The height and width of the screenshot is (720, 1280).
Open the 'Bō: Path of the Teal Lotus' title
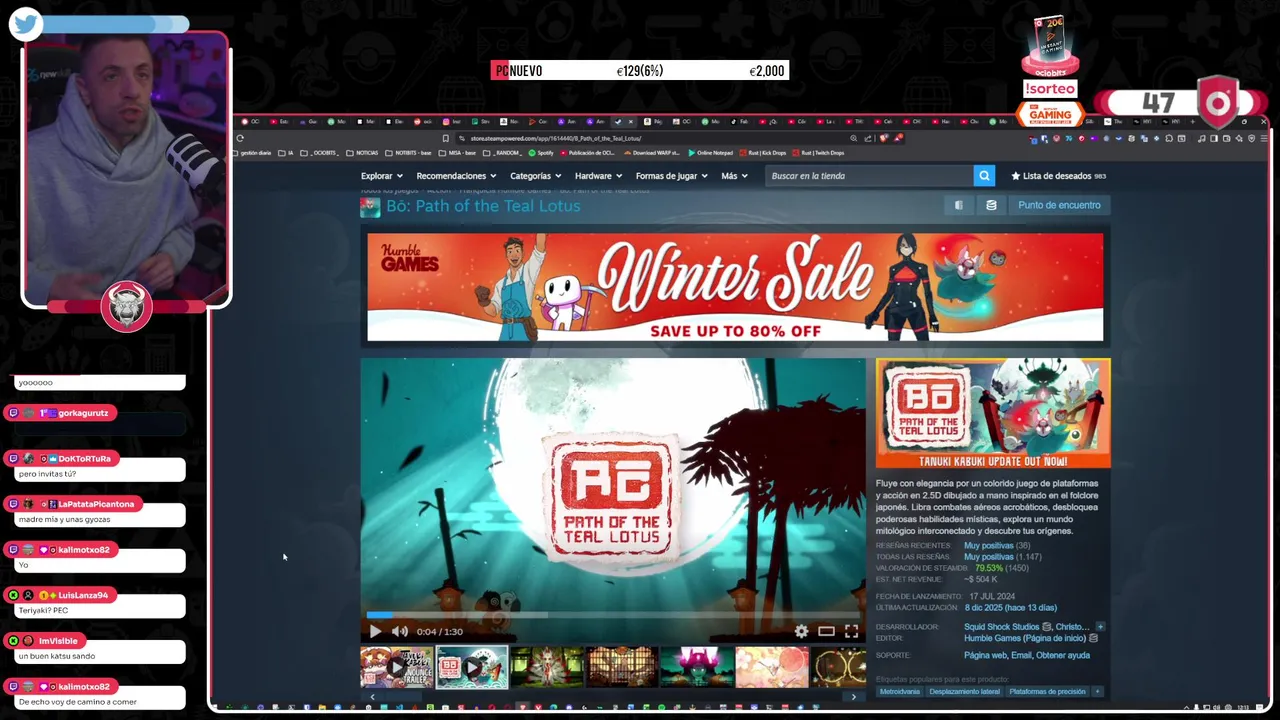click(x=483, y=206)
